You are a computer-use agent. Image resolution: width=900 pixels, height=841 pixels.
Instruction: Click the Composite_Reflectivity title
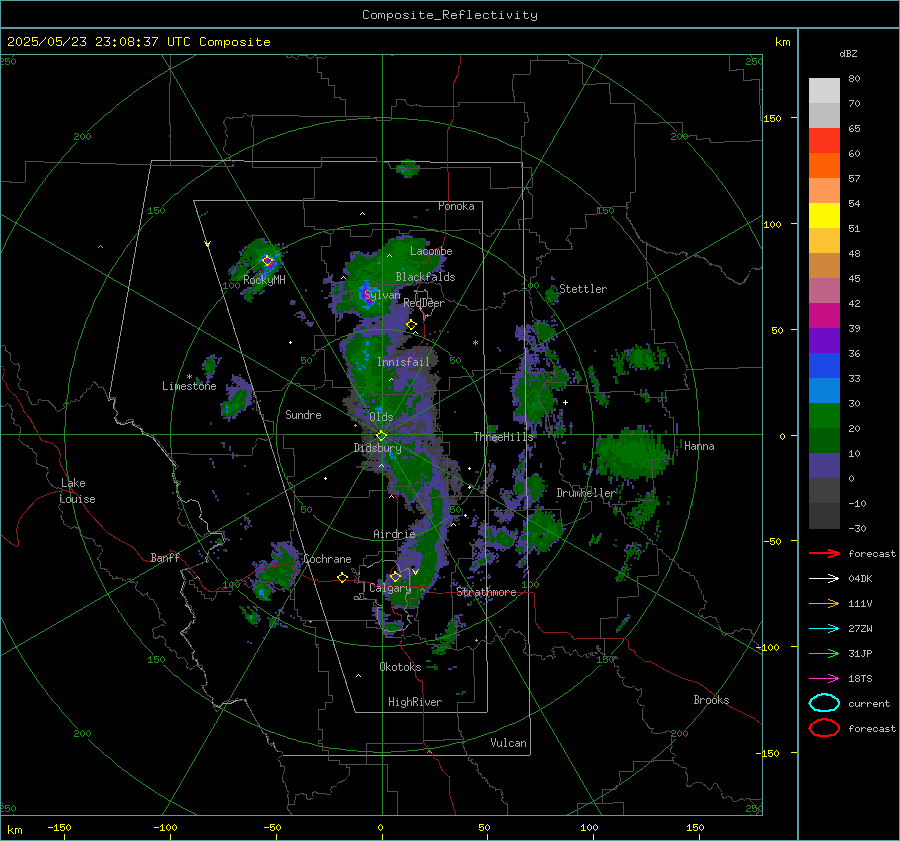point(450,15)
